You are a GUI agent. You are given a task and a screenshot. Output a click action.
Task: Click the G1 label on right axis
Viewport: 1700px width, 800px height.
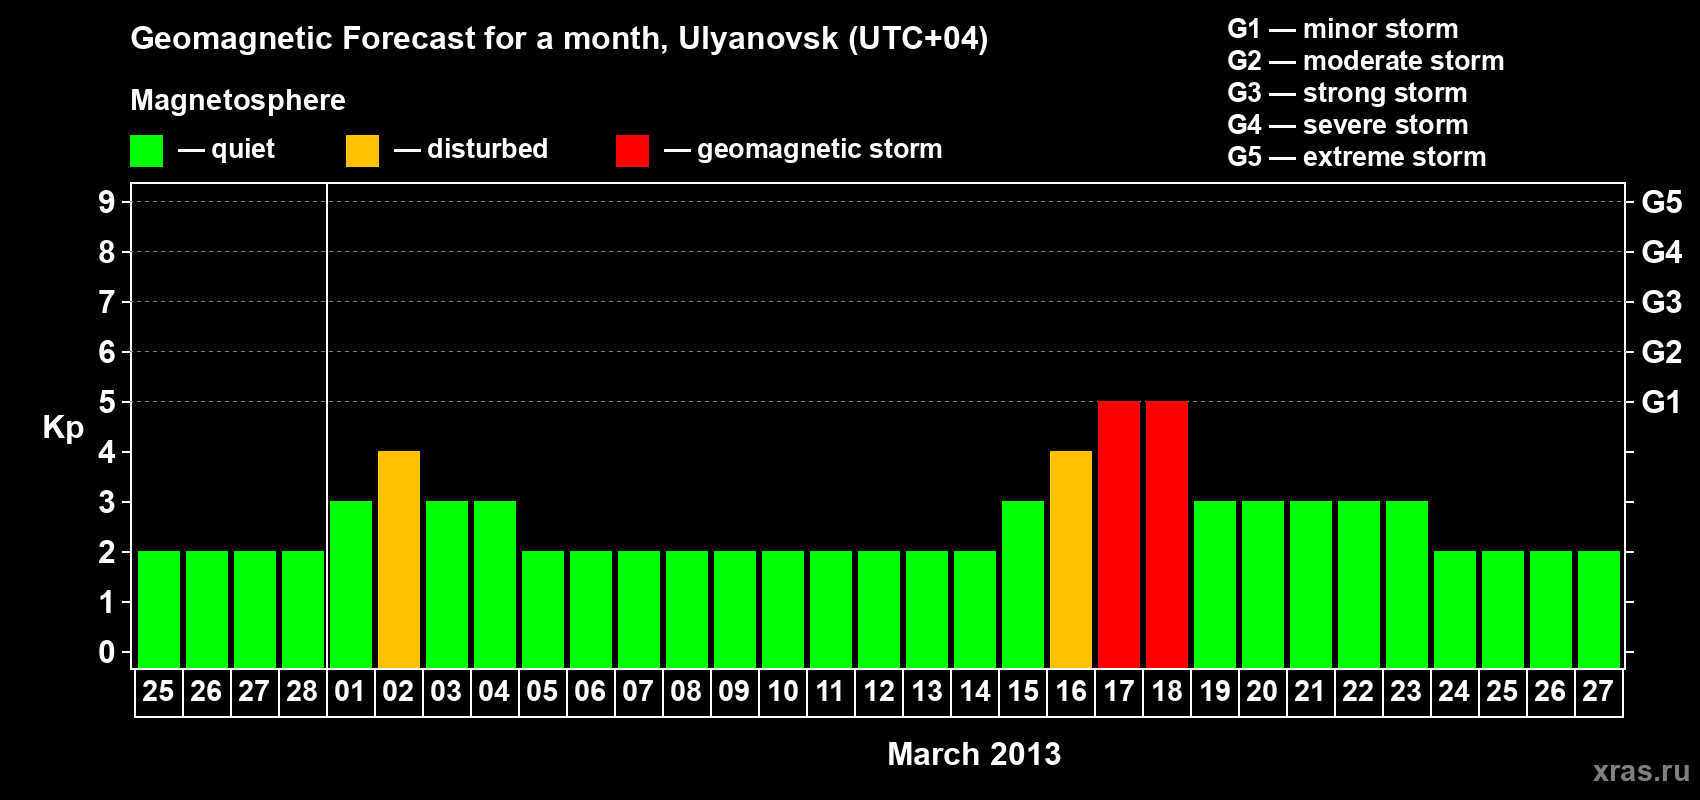click(1662, 402)
